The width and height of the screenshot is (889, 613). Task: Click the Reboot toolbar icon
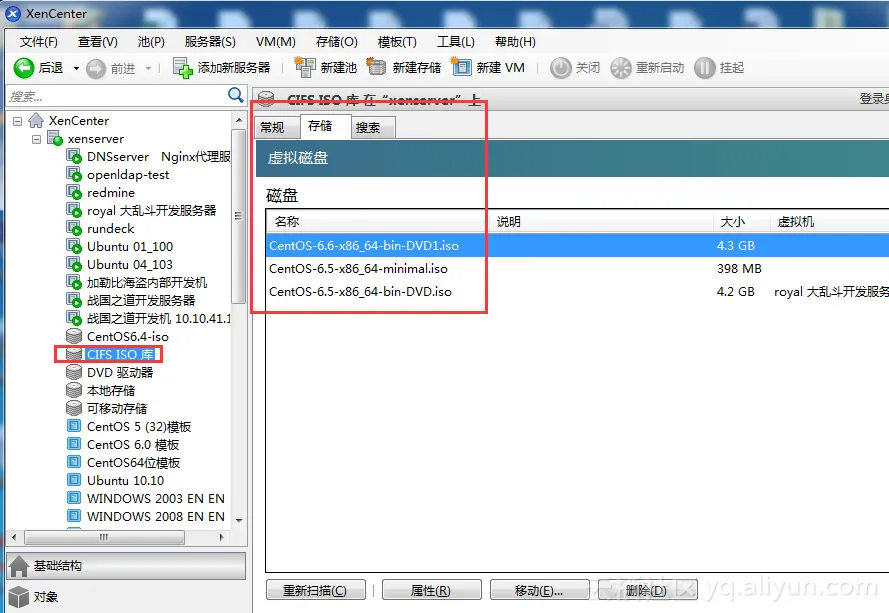tap(621, 68)
